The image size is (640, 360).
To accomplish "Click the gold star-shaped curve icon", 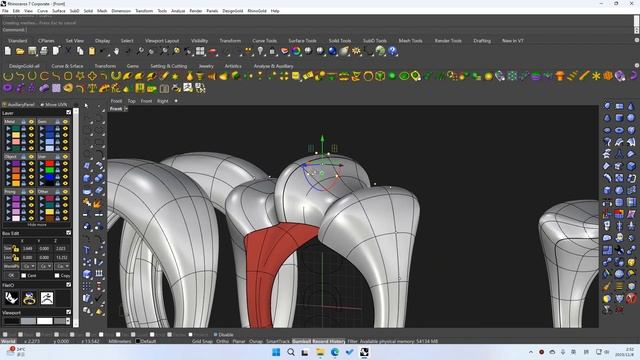I will click(80, 76).
